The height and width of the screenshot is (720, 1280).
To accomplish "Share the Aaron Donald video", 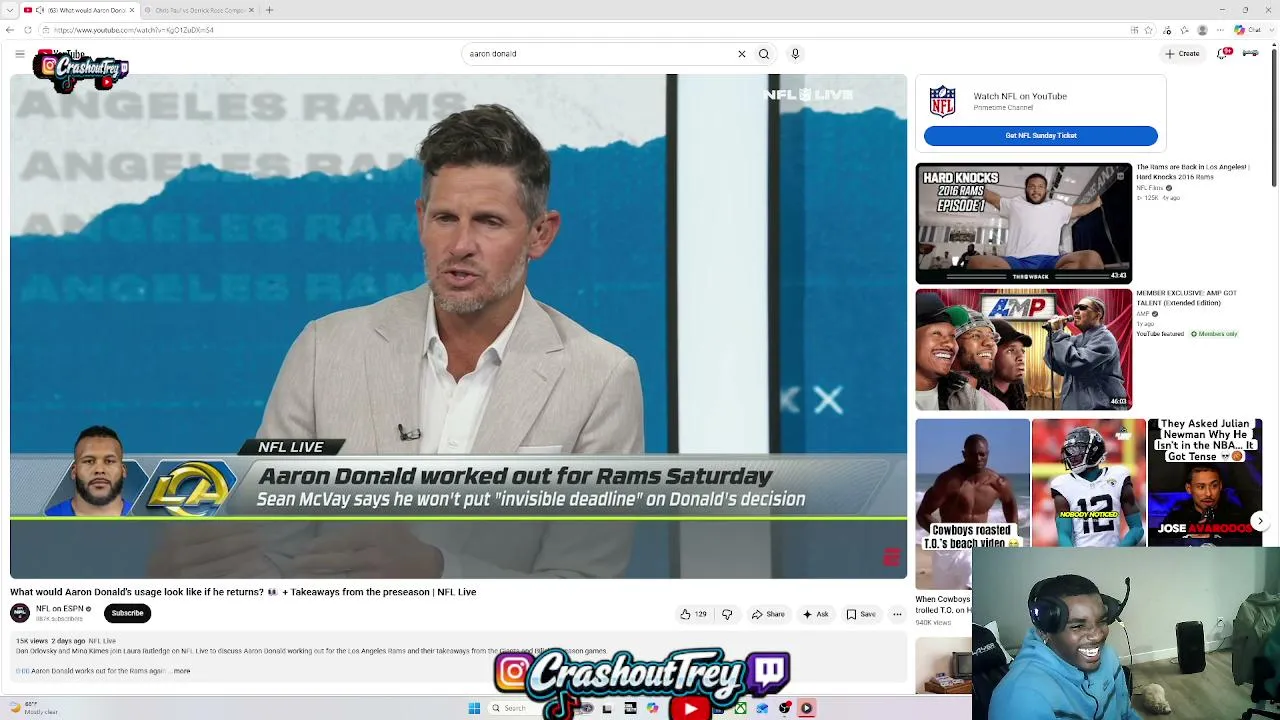I will (x=768, y=614).
